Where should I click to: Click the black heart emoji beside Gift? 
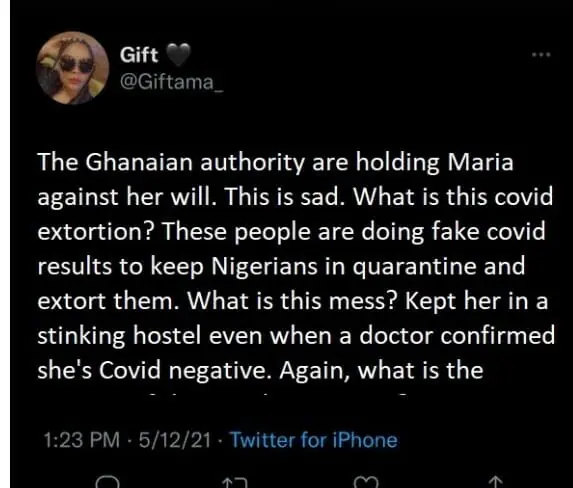pyautogui.click(x=178, y=55)
